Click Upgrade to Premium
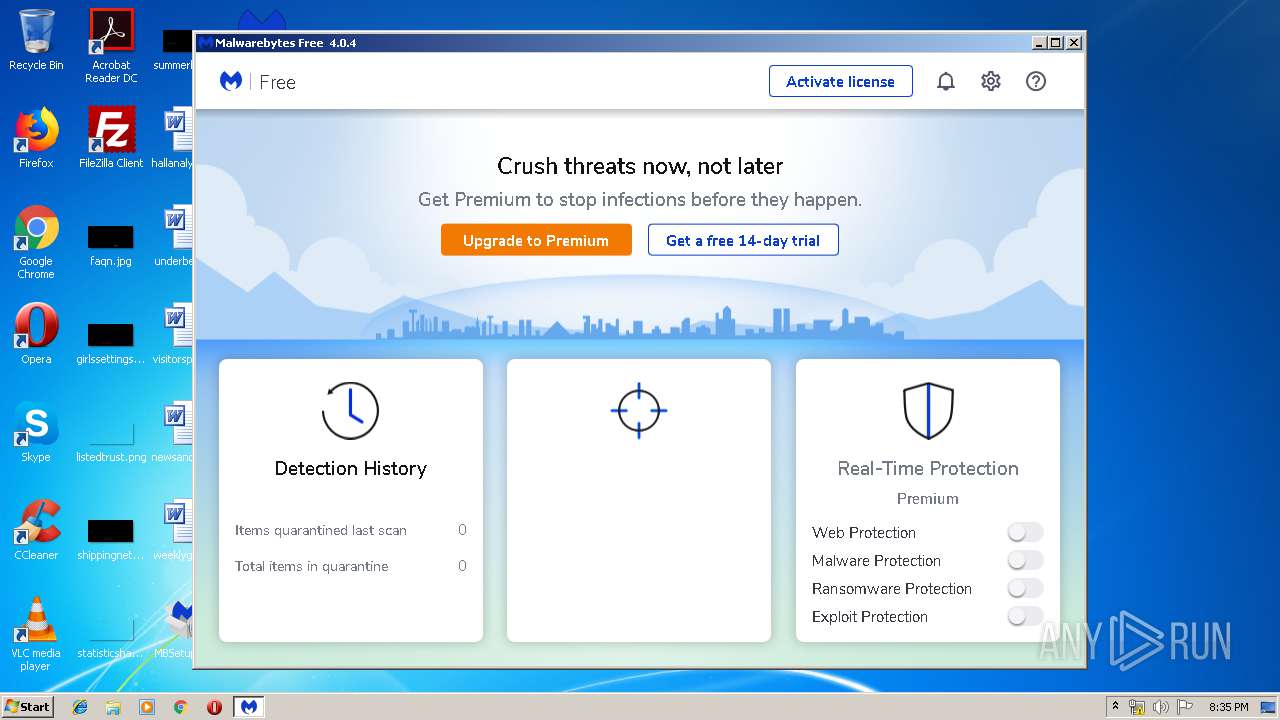1280x720 pixels. tap(536, 240)
